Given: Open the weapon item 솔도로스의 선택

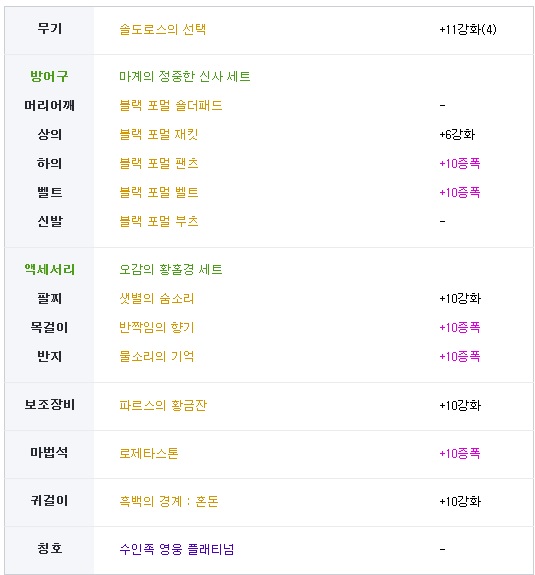Looking at the screenshot, I should coord(162,29).
